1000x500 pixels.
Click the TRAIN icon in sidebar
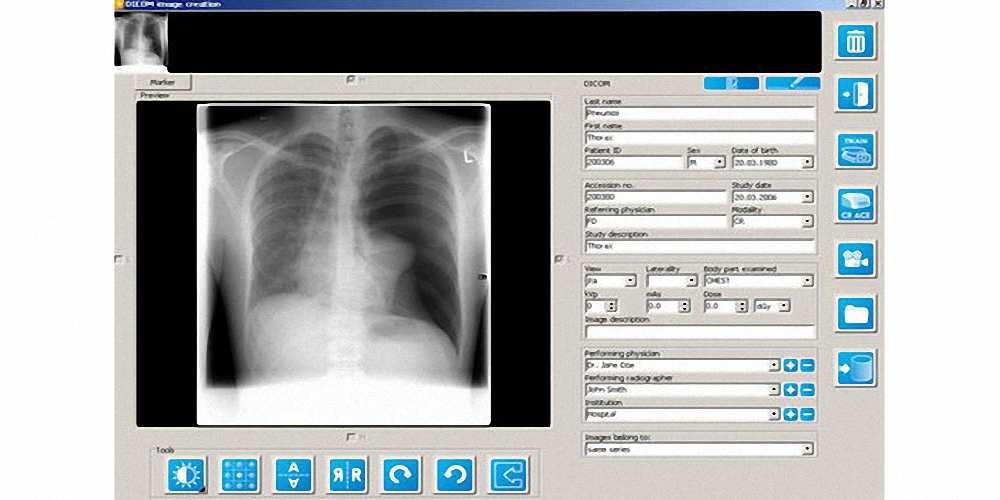pyautogui.click(x=856, y=149)
